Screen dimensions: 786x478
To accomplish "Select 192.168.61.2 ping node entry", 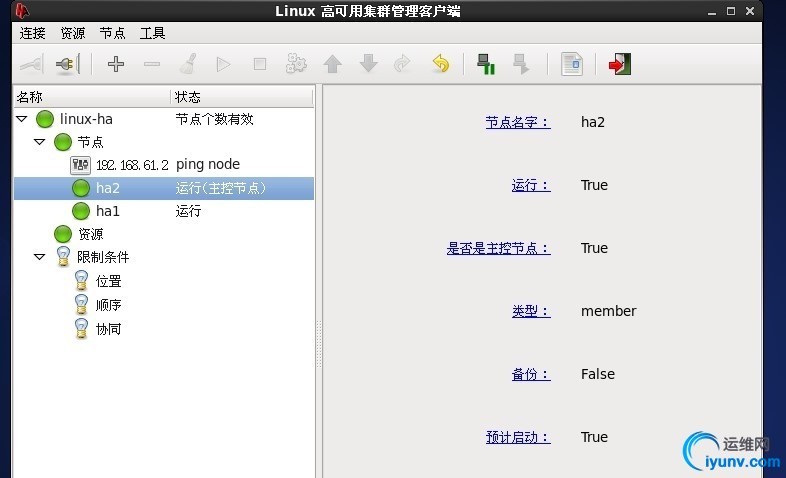I will [132, 165].
